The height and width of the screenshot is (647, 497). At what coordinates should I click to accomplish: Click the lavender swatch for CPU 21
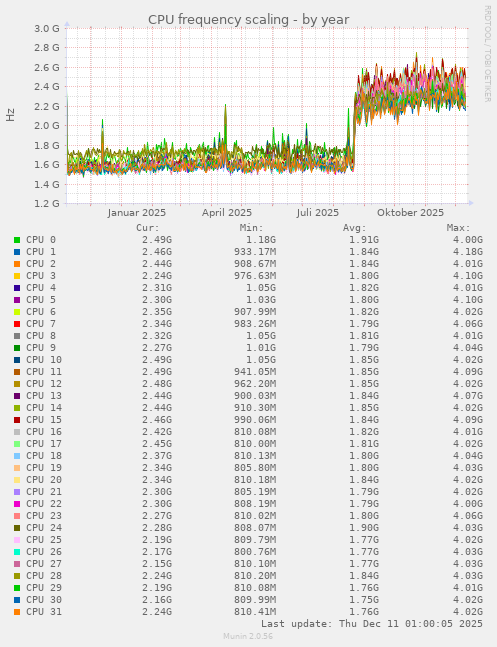click(17, 491)
